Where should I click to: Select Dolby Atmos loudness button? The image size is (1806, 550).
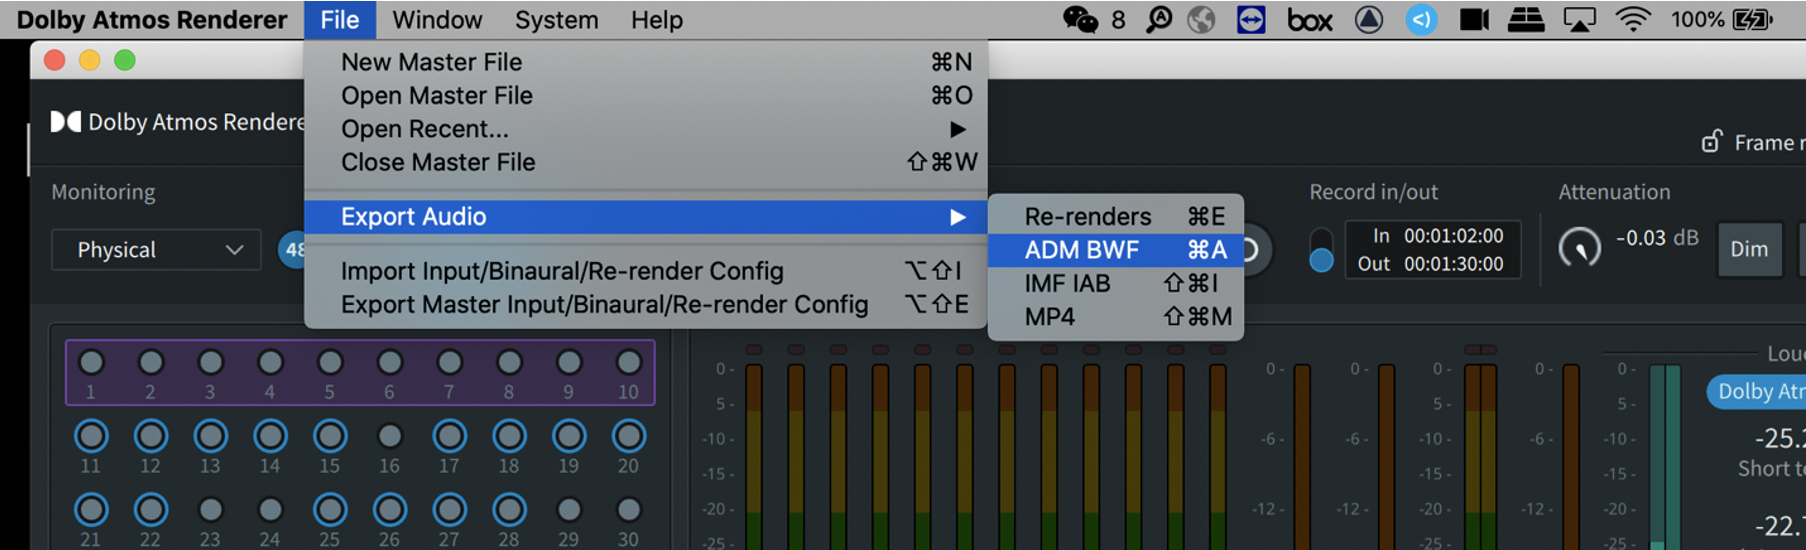(x=1758, y=392)
